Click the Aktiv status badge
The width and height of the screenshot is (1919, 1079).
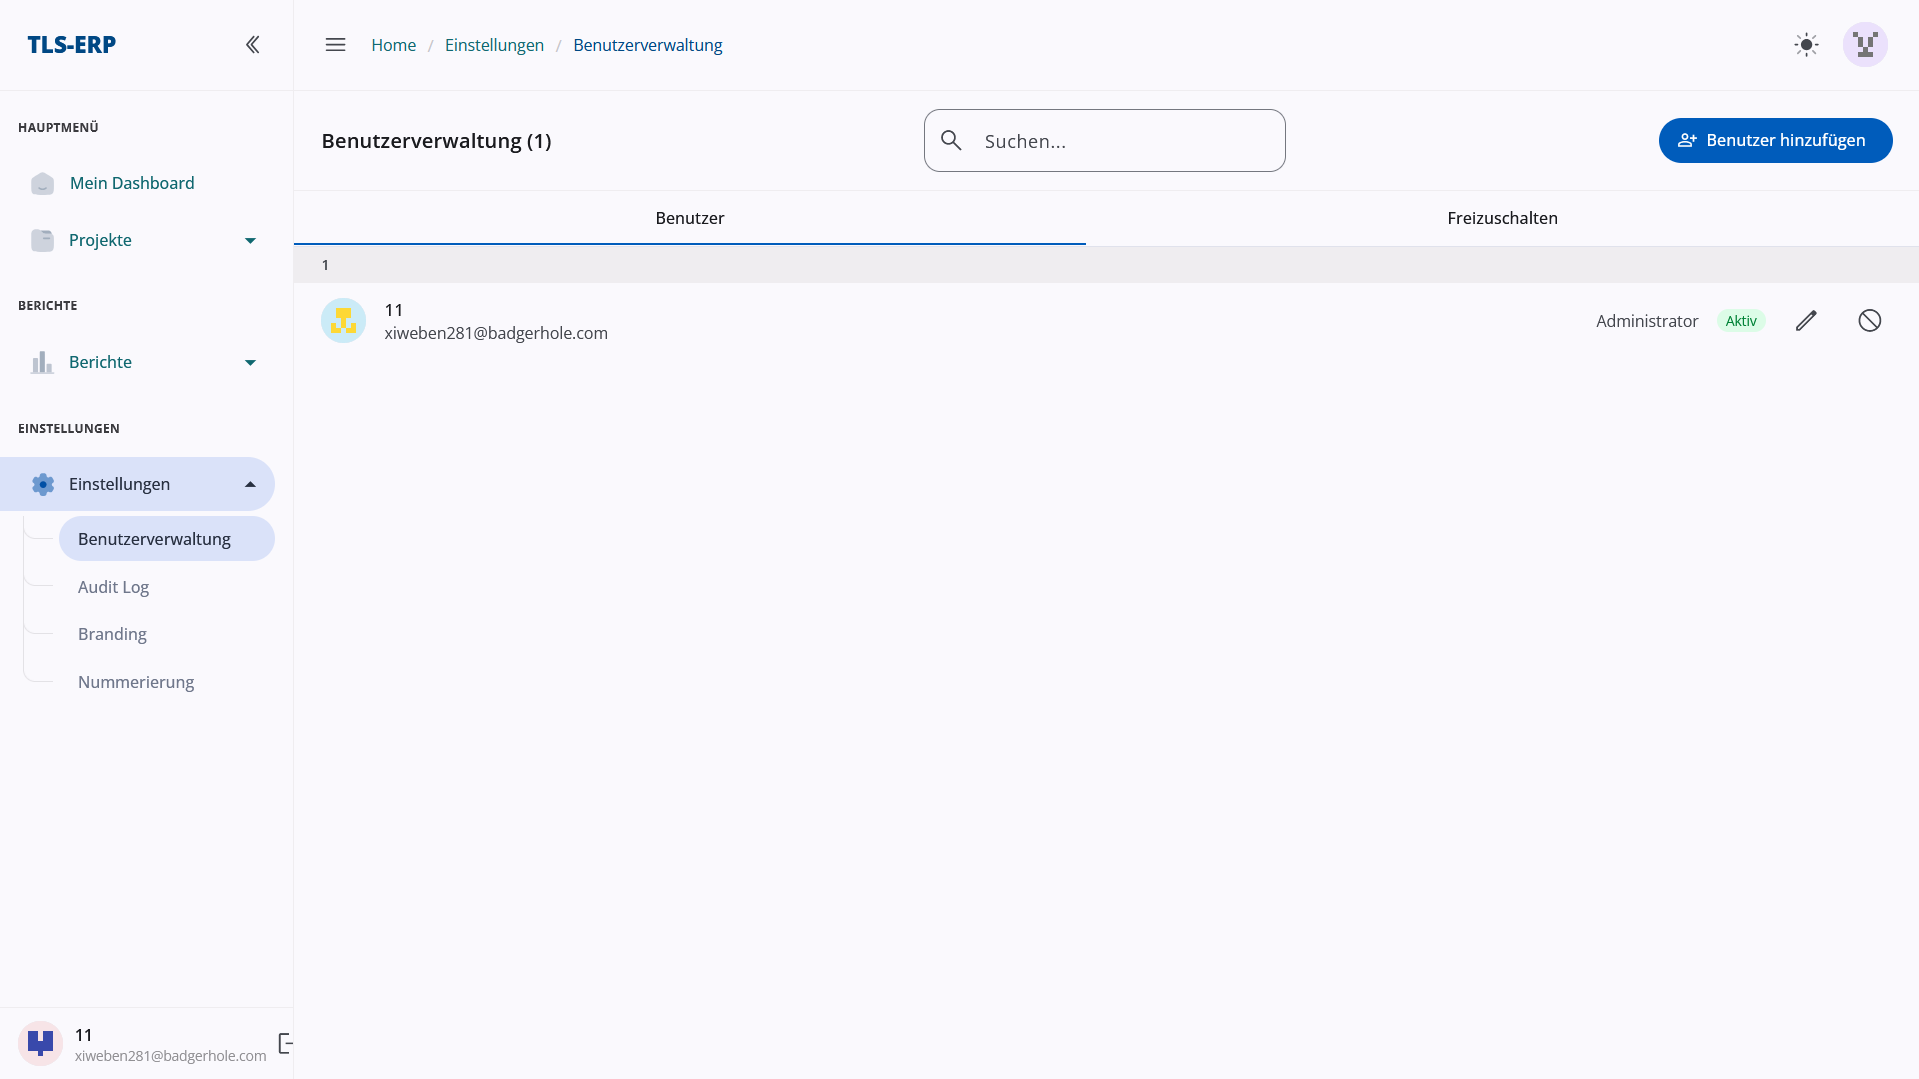1741,321
